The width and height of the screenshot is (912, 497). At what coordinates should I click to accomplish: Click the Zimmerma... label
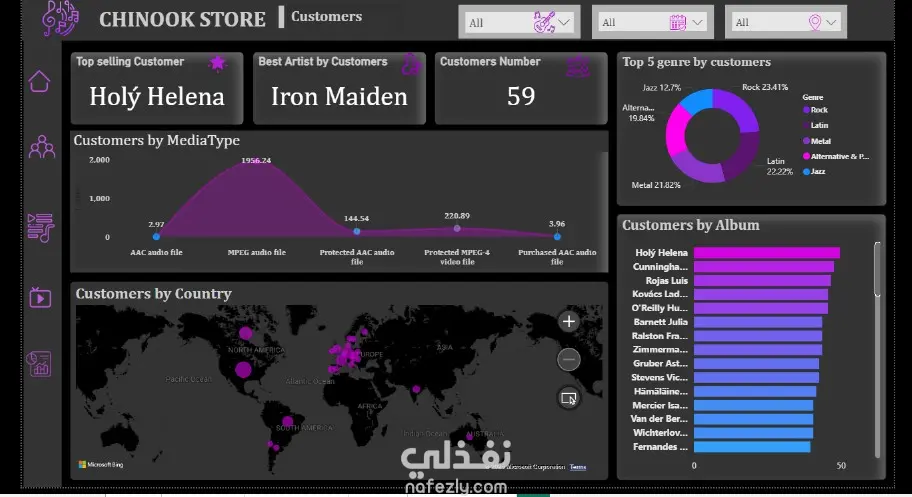click(660, 350)
